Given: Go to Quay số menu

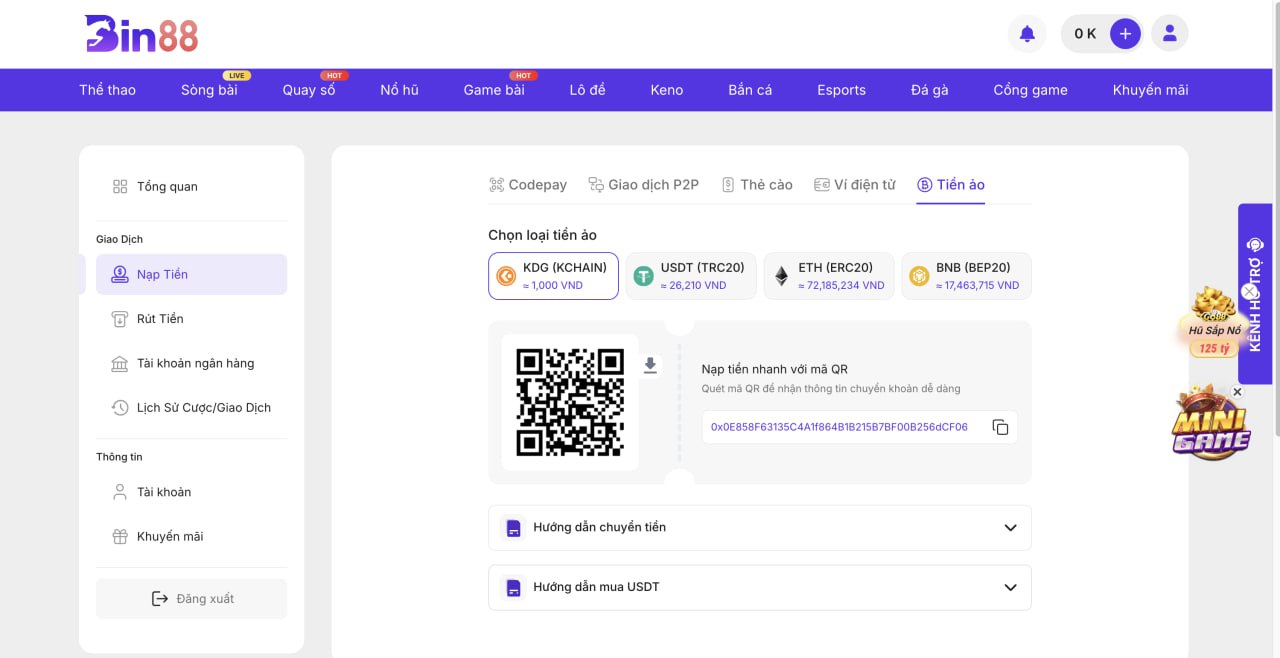Looking at the screenshot, I should click(309, 90).
